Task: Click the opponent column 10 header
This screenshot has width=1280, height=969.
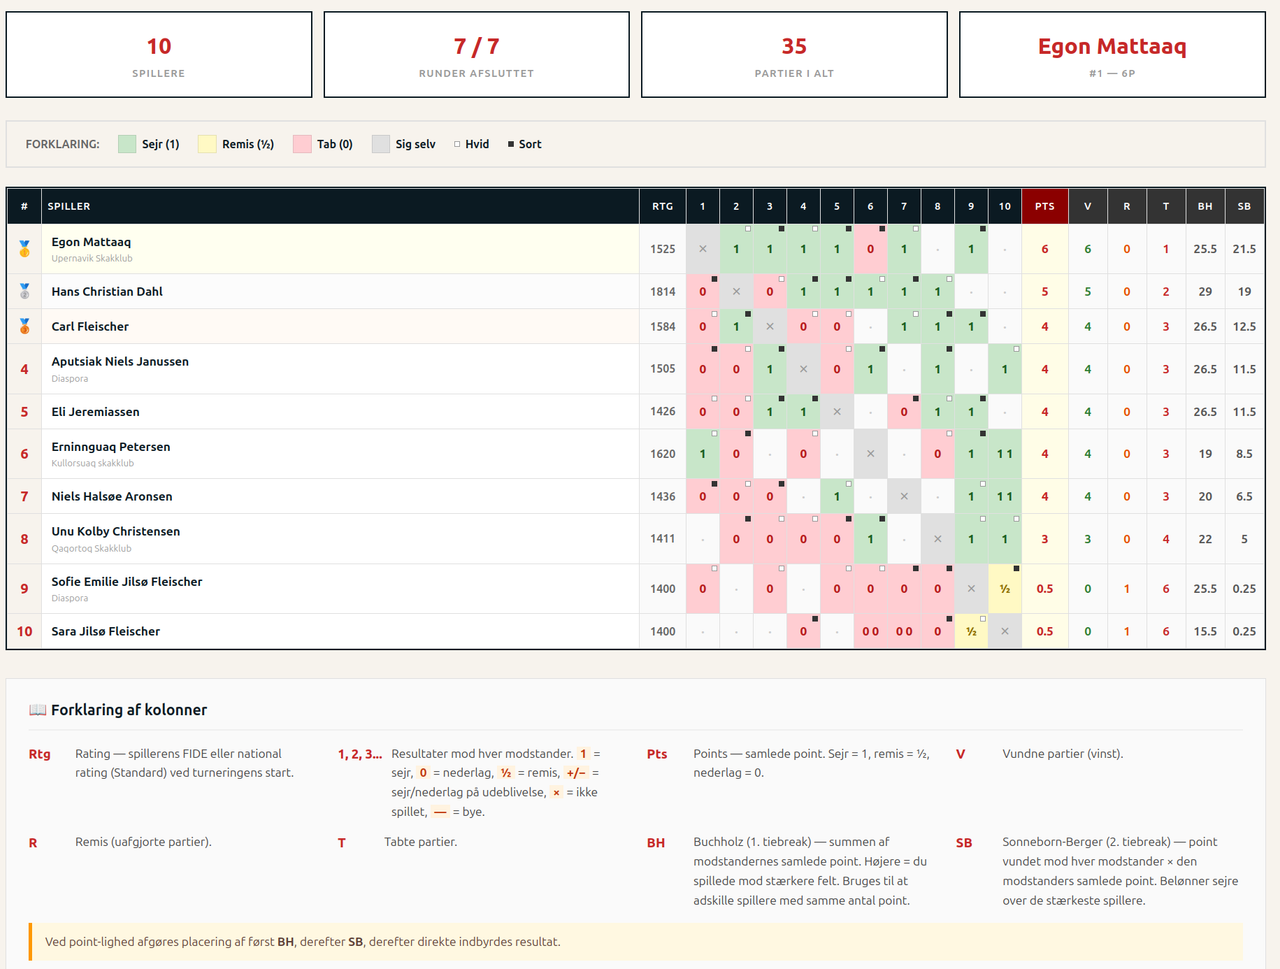Action: pos(1005,206)
